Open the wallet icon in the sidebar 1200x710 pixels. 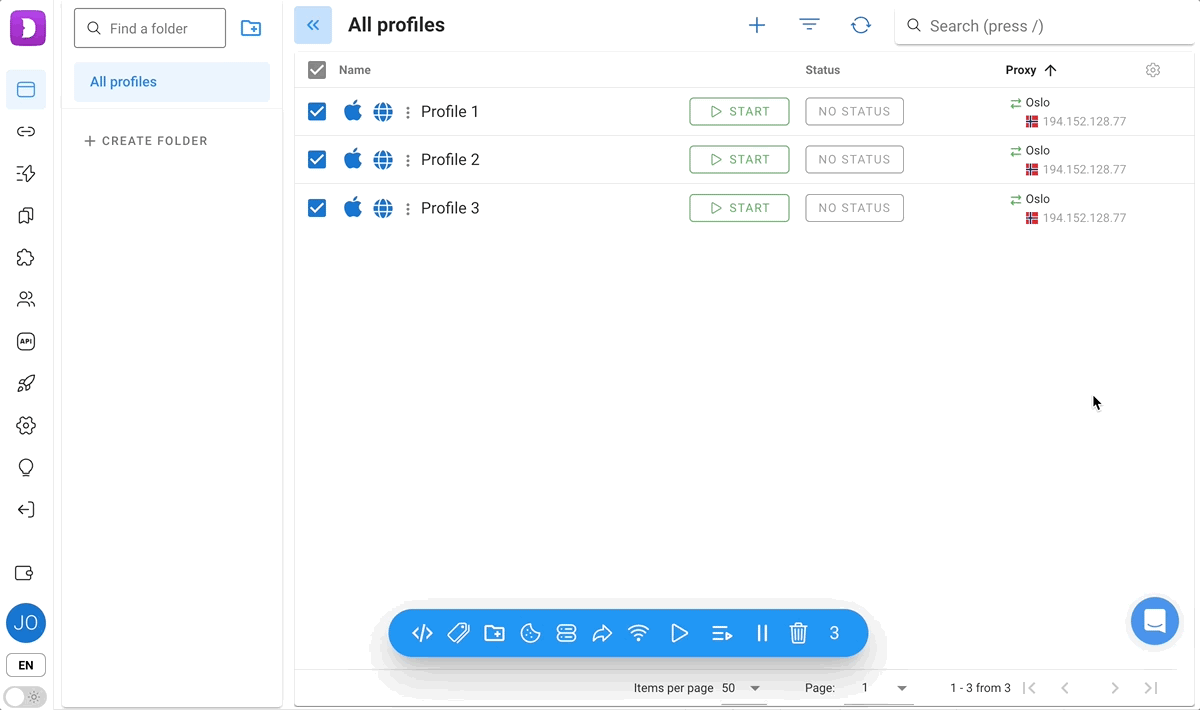[26, 573]
